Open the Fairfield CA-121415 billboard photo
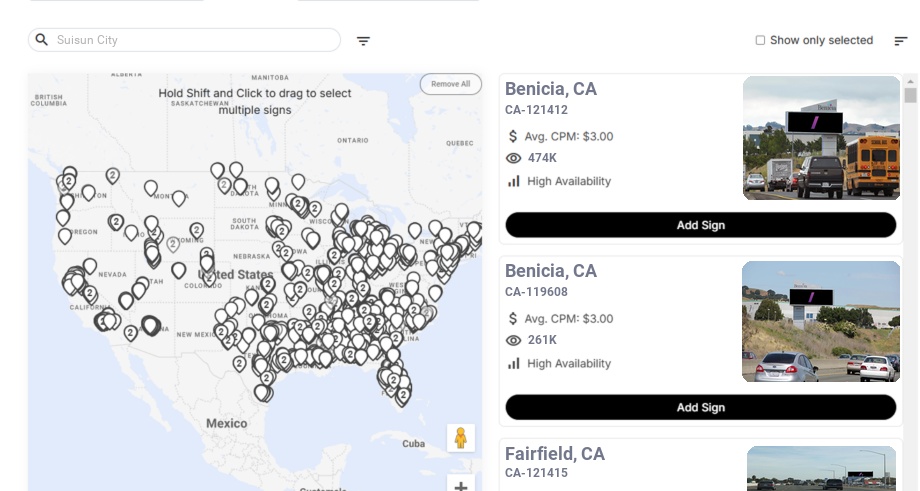Viewport: 920px width, 491px height. click(821, 468)
